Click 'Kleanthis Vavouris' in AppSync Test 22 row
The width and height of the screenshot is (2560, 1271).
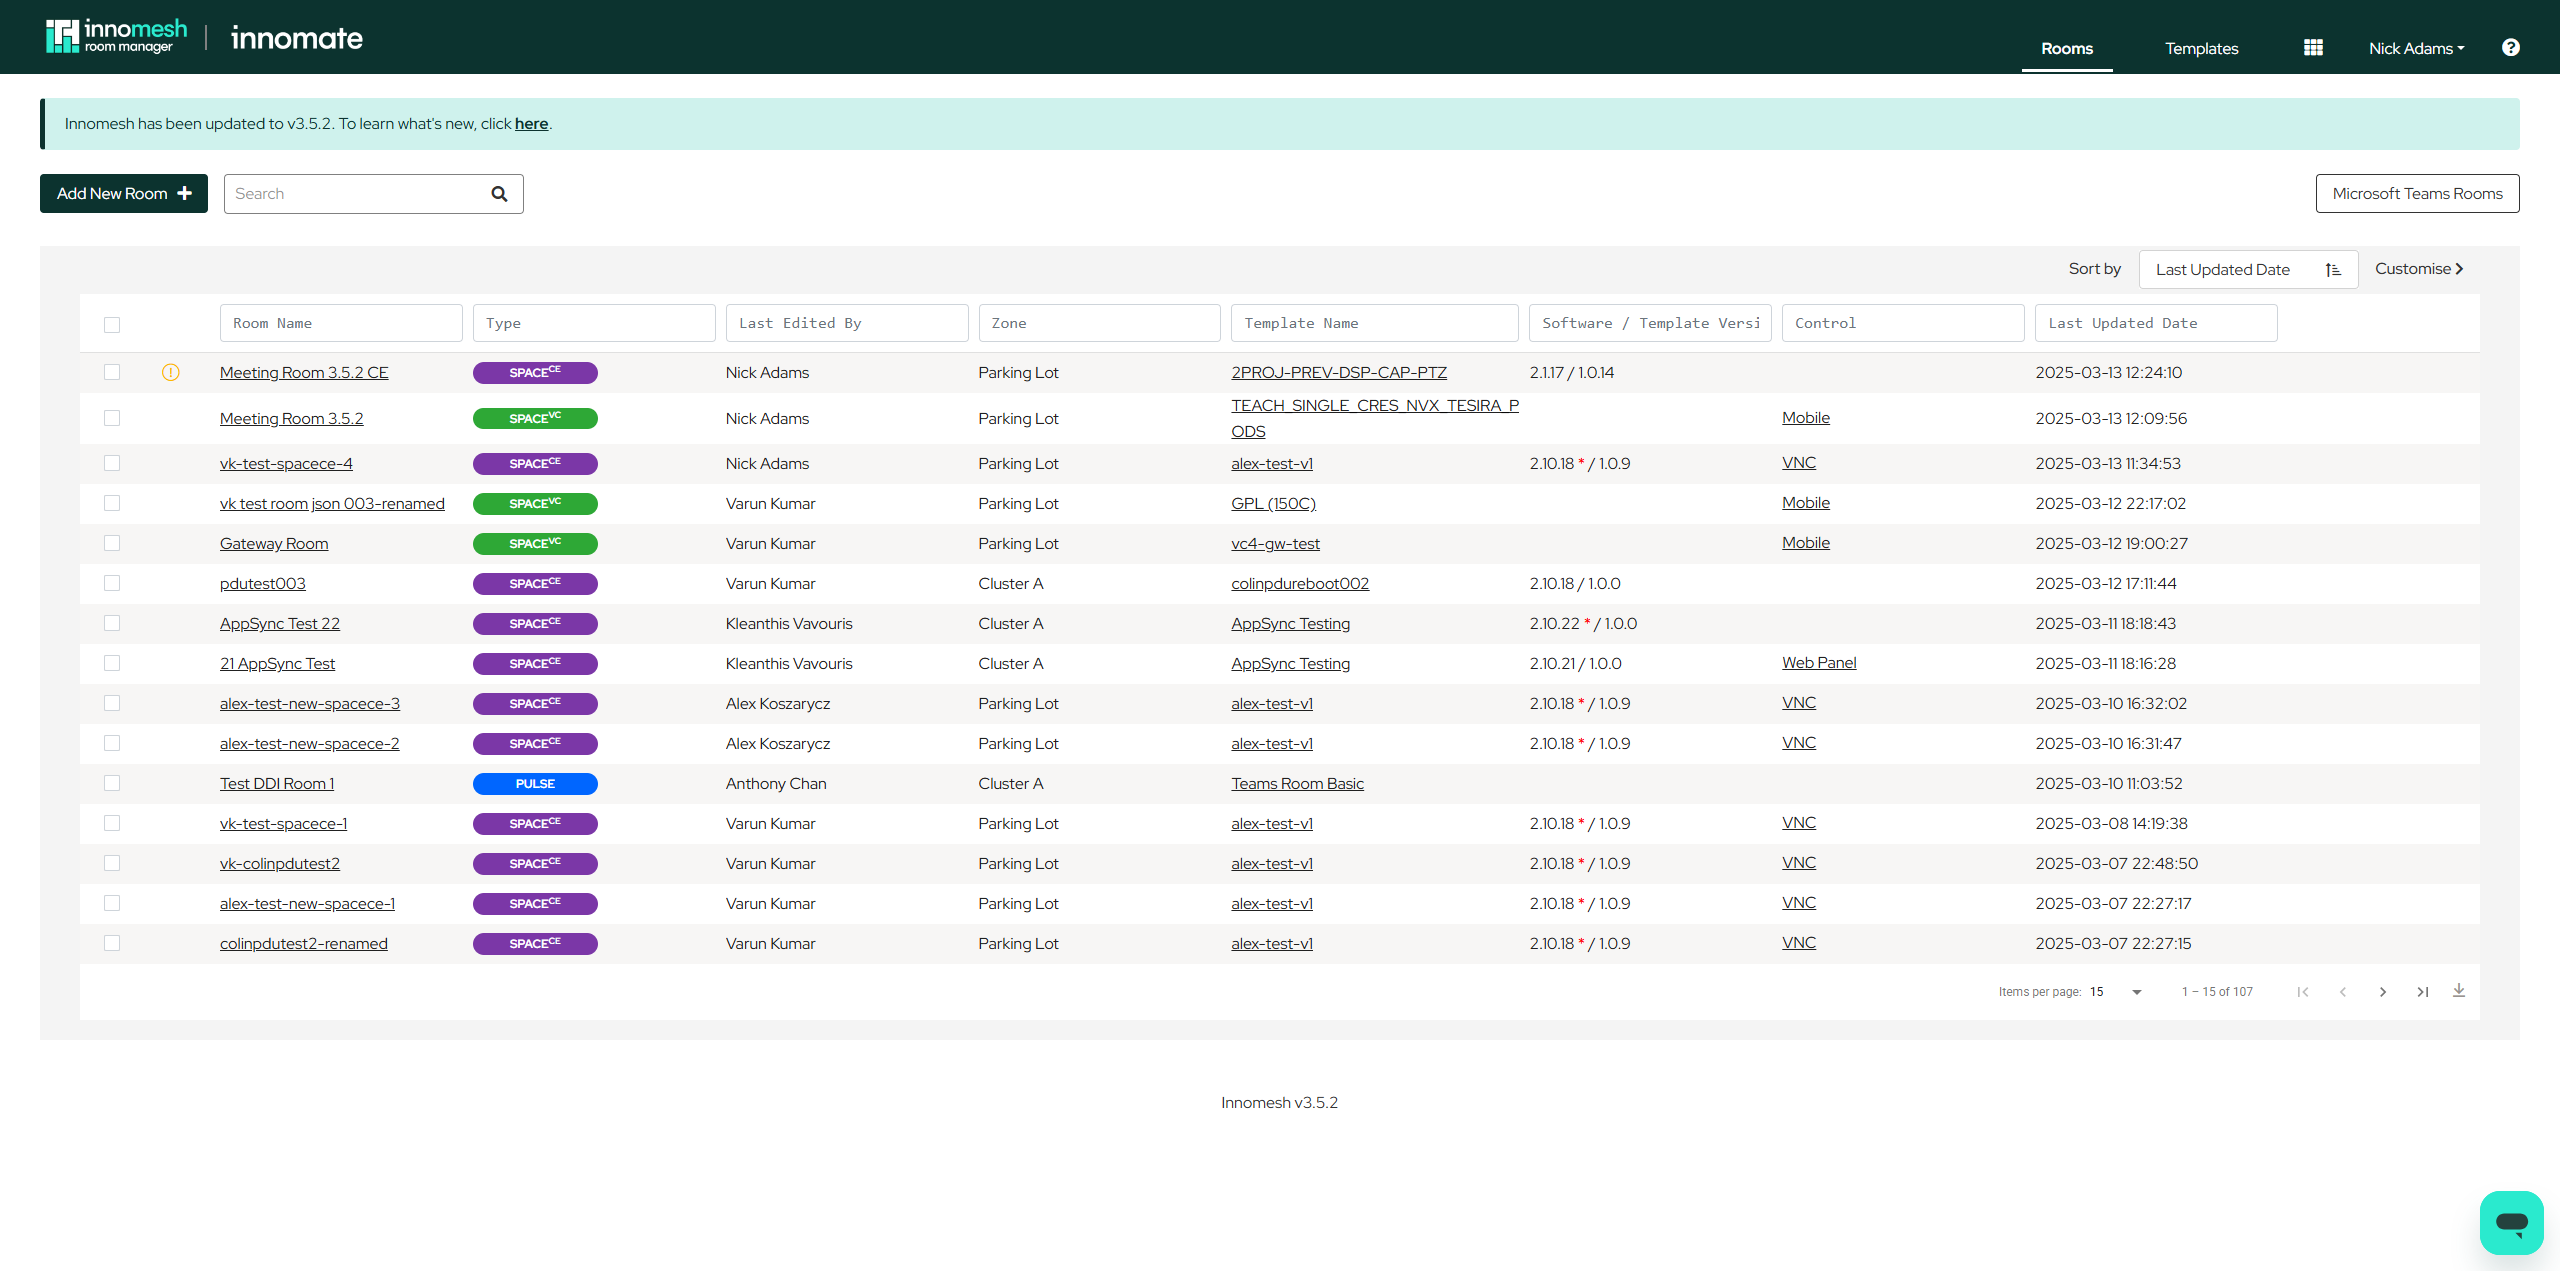[789, 624]
